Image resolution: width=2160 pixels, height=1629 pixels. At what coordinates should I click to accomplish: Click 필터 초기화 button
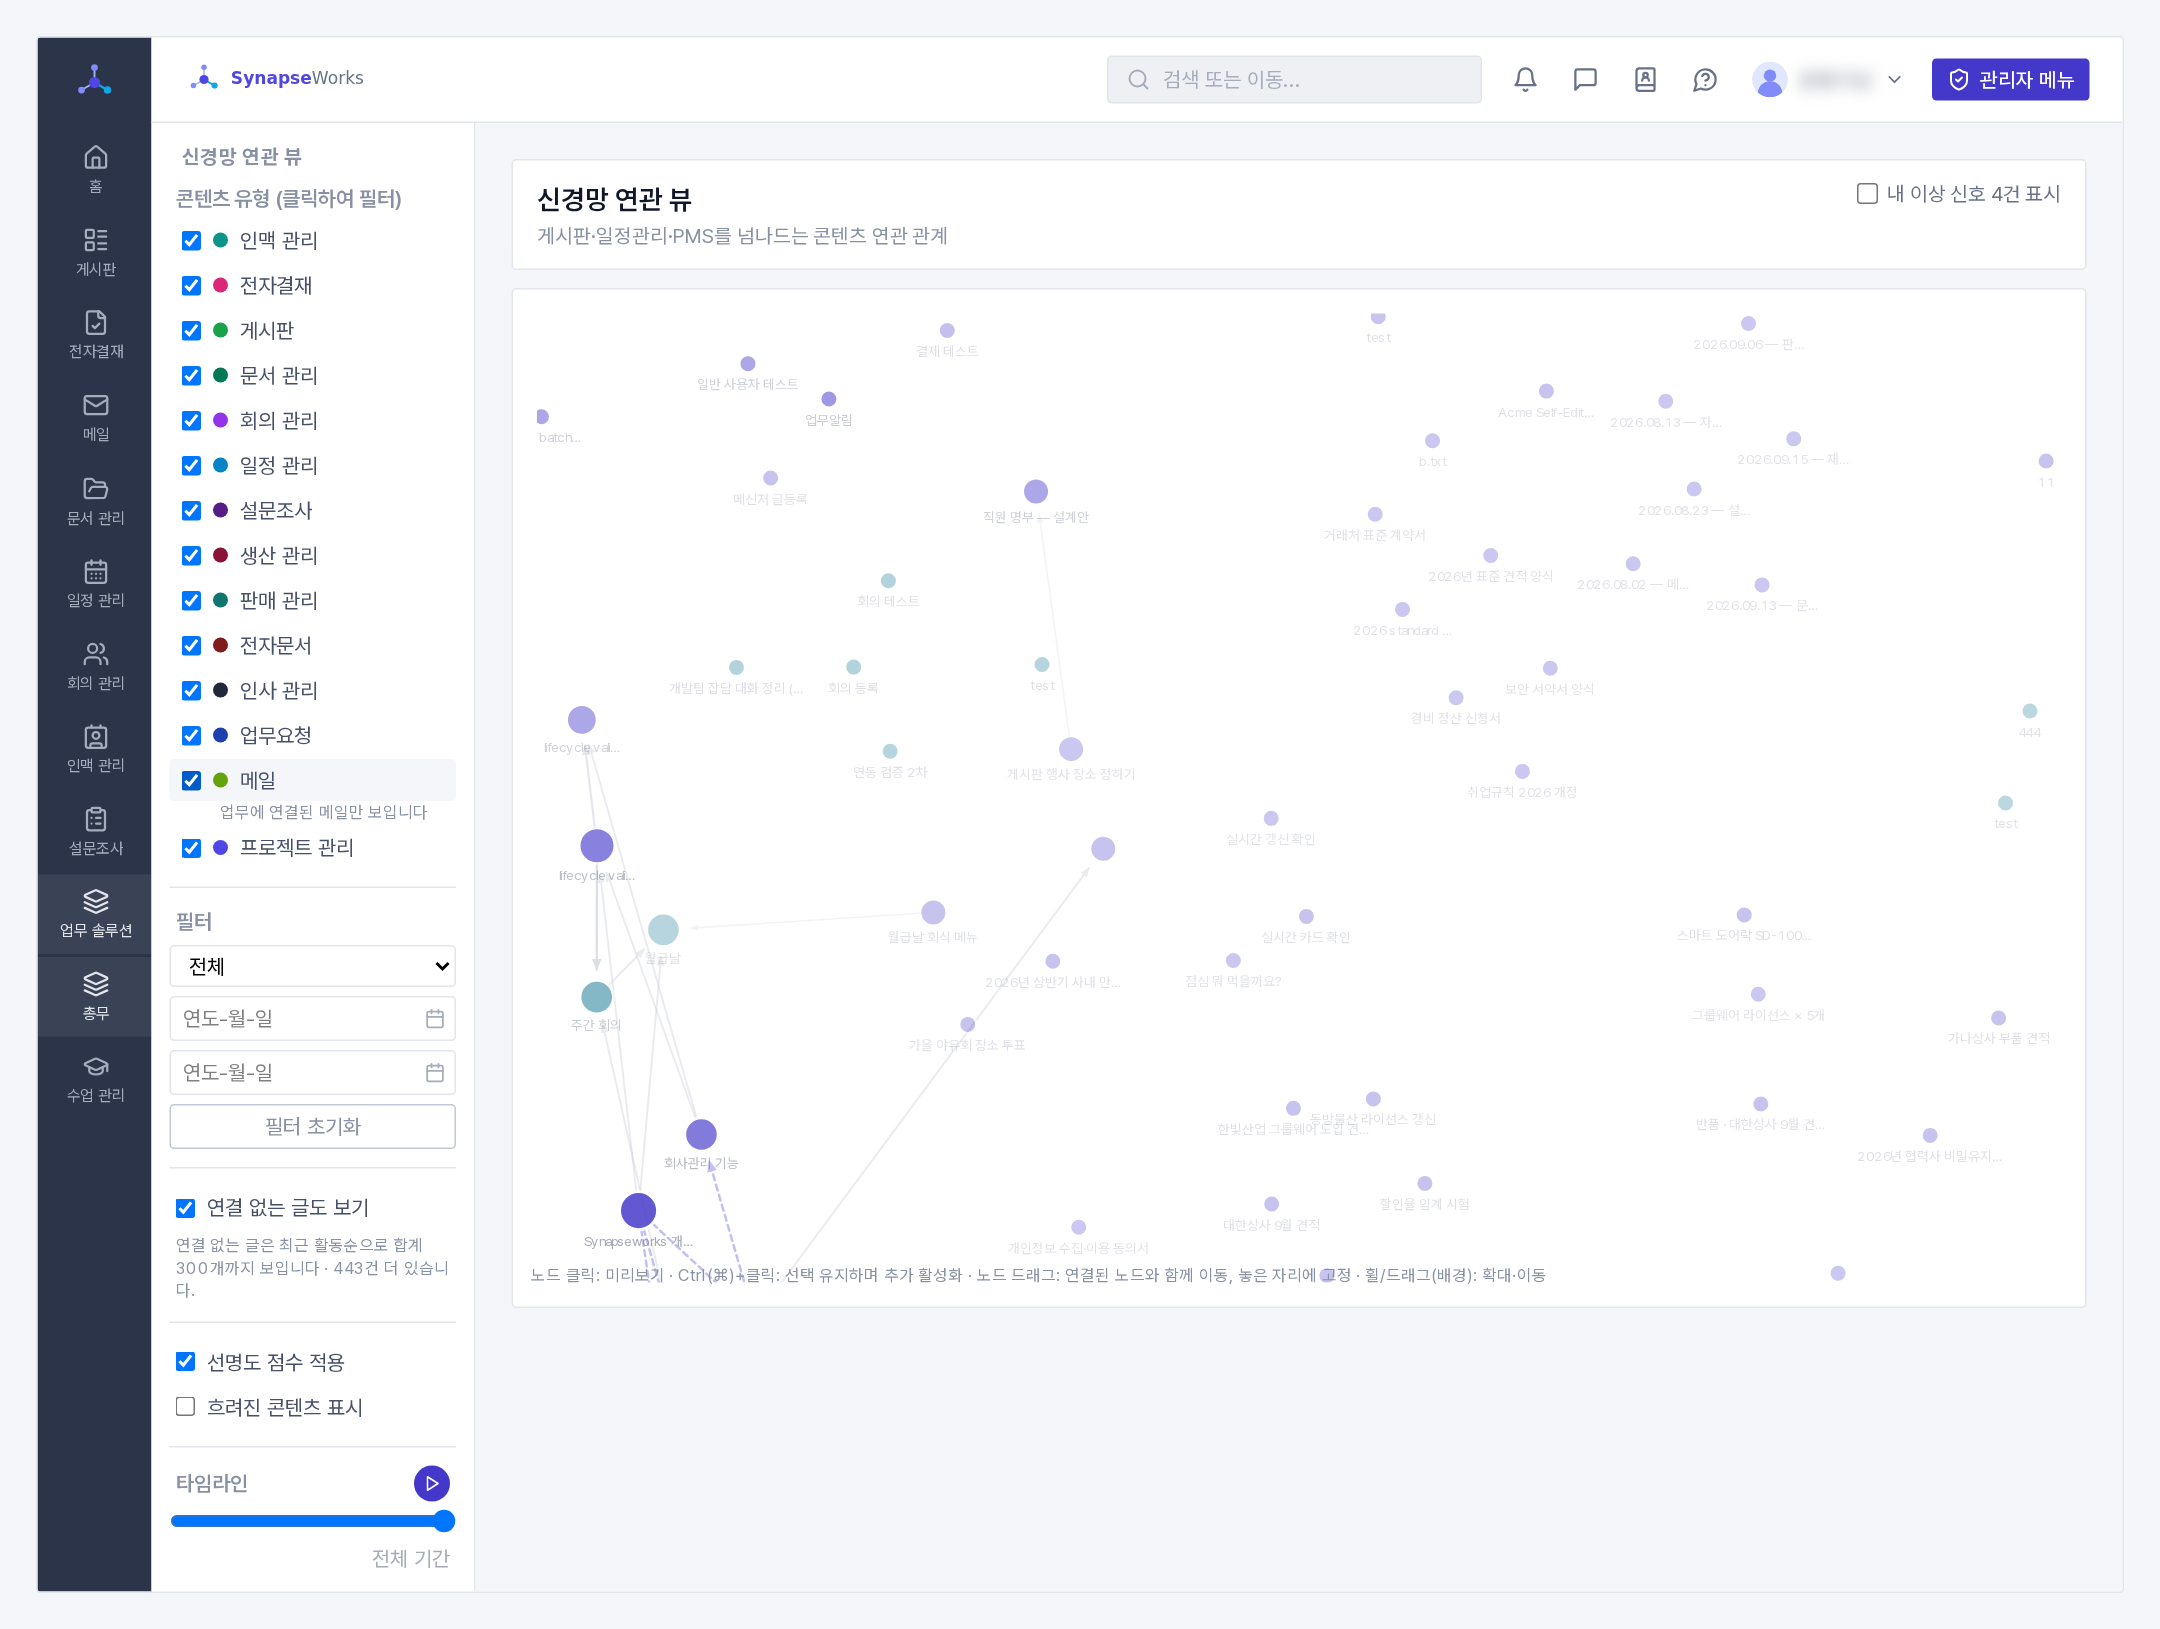coord(313,1126)
